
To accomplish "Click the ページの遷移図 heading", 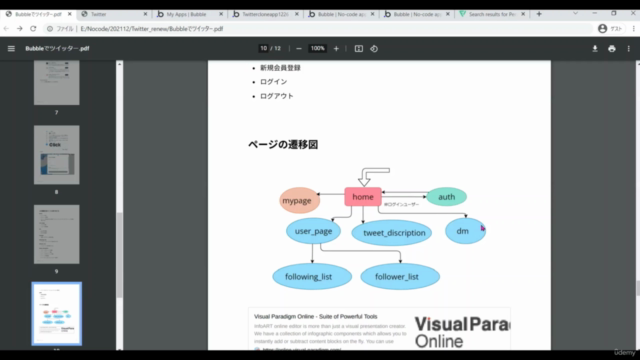I will click(x=283, y=145).
